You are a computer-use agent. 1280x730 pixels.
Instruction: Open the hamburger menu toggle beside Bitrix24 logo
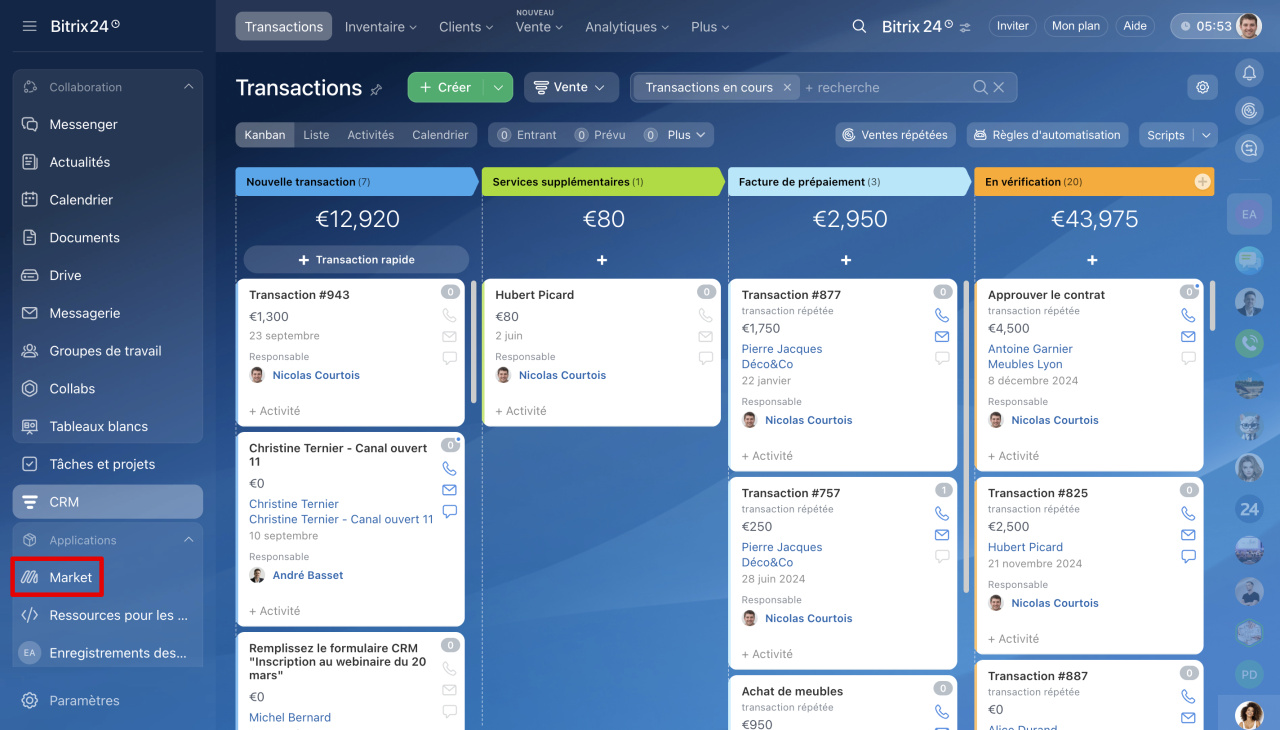(29, 26)
